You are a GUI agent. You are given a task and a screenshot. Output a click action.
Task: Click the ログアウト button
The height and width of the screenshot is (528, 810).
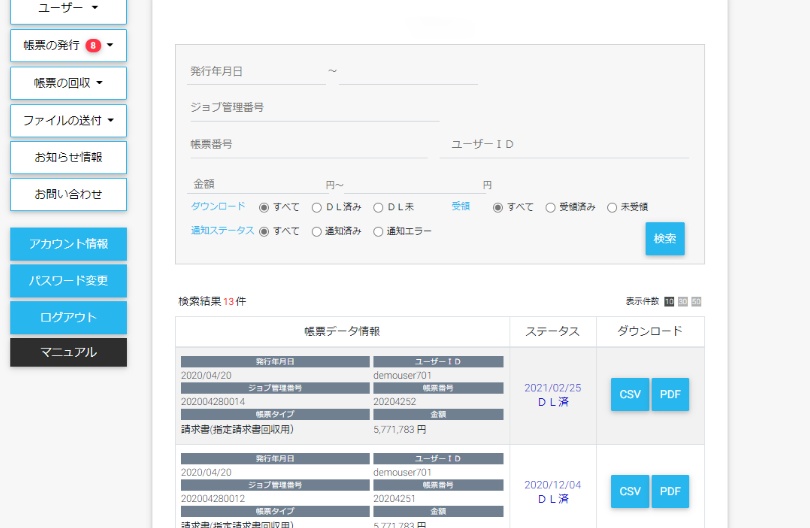(x=68, y=317)
